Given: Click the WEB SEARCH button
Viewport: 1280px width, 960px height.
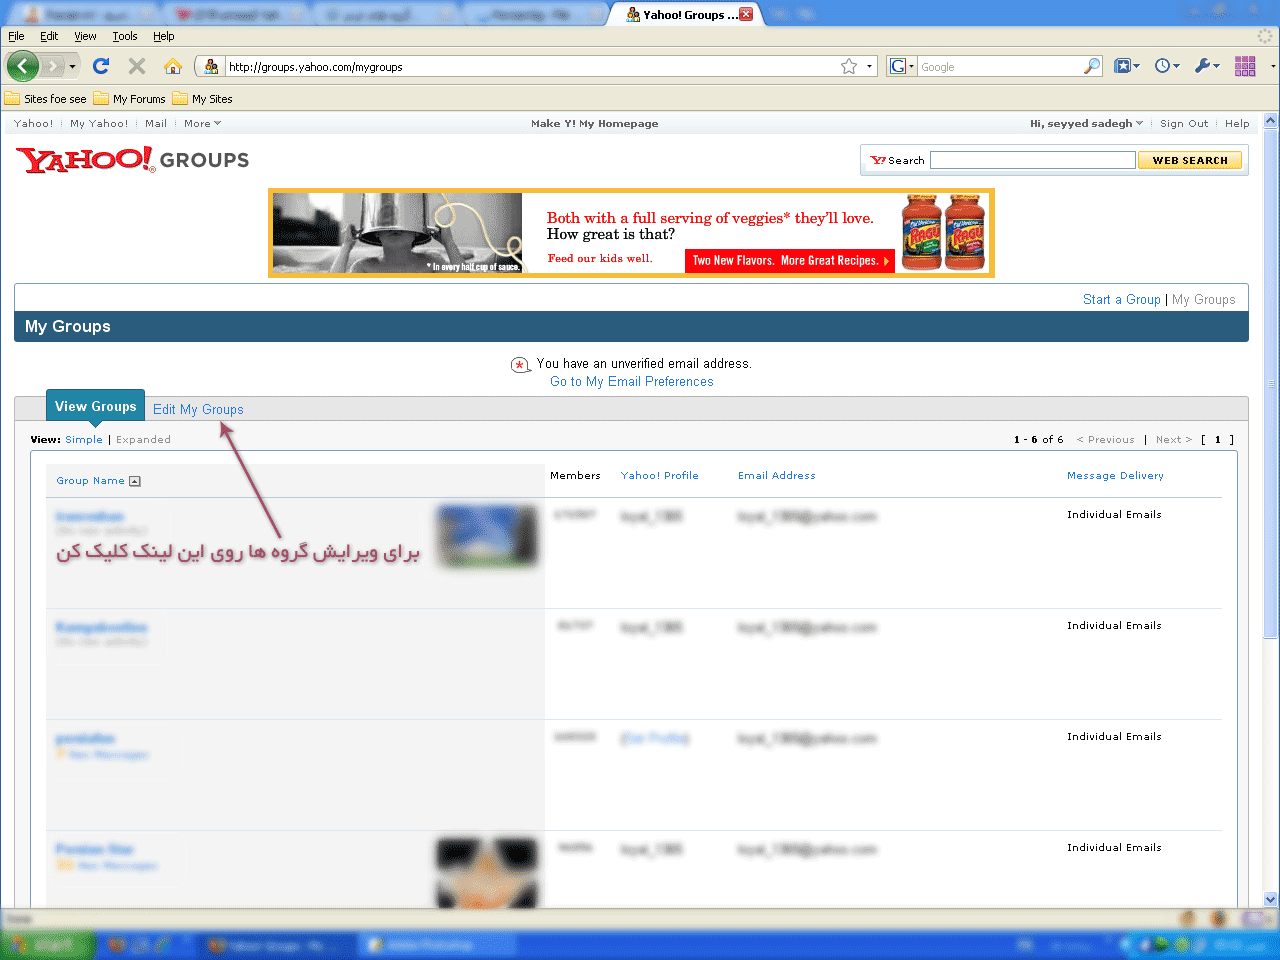Looking at the screenshot, I should click(x=1190, y=160).
